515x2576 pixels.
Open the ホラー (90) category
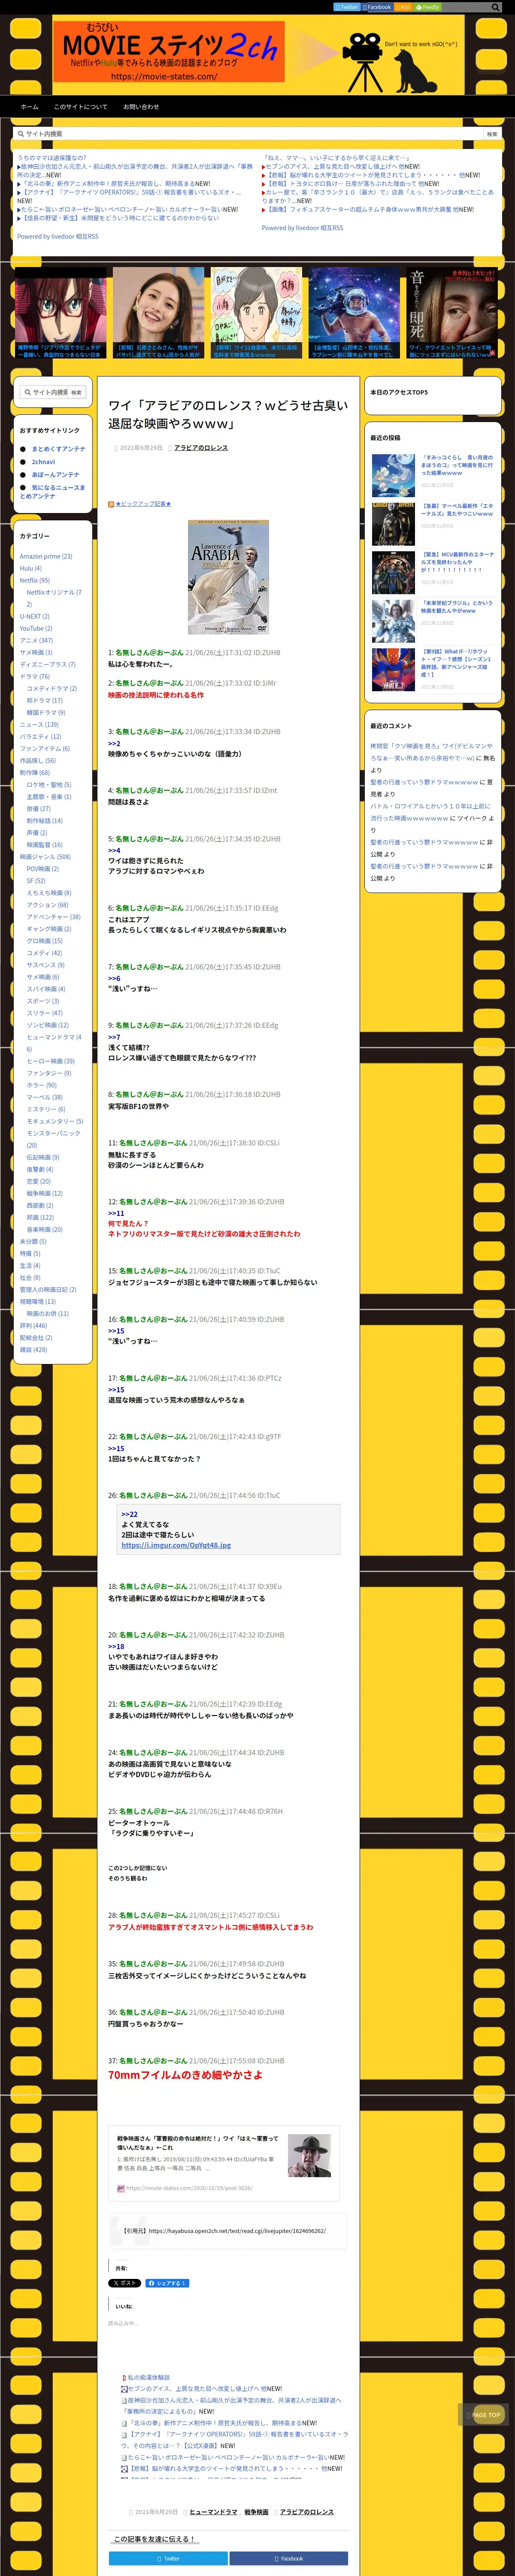[42, 1085]
